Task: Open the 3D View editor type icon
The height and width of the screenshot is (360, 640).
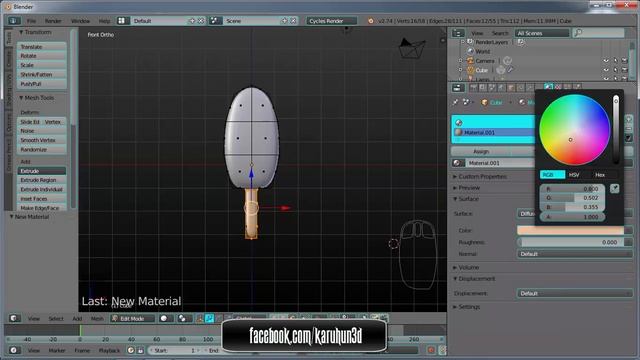Action: (x=14, y=318)
